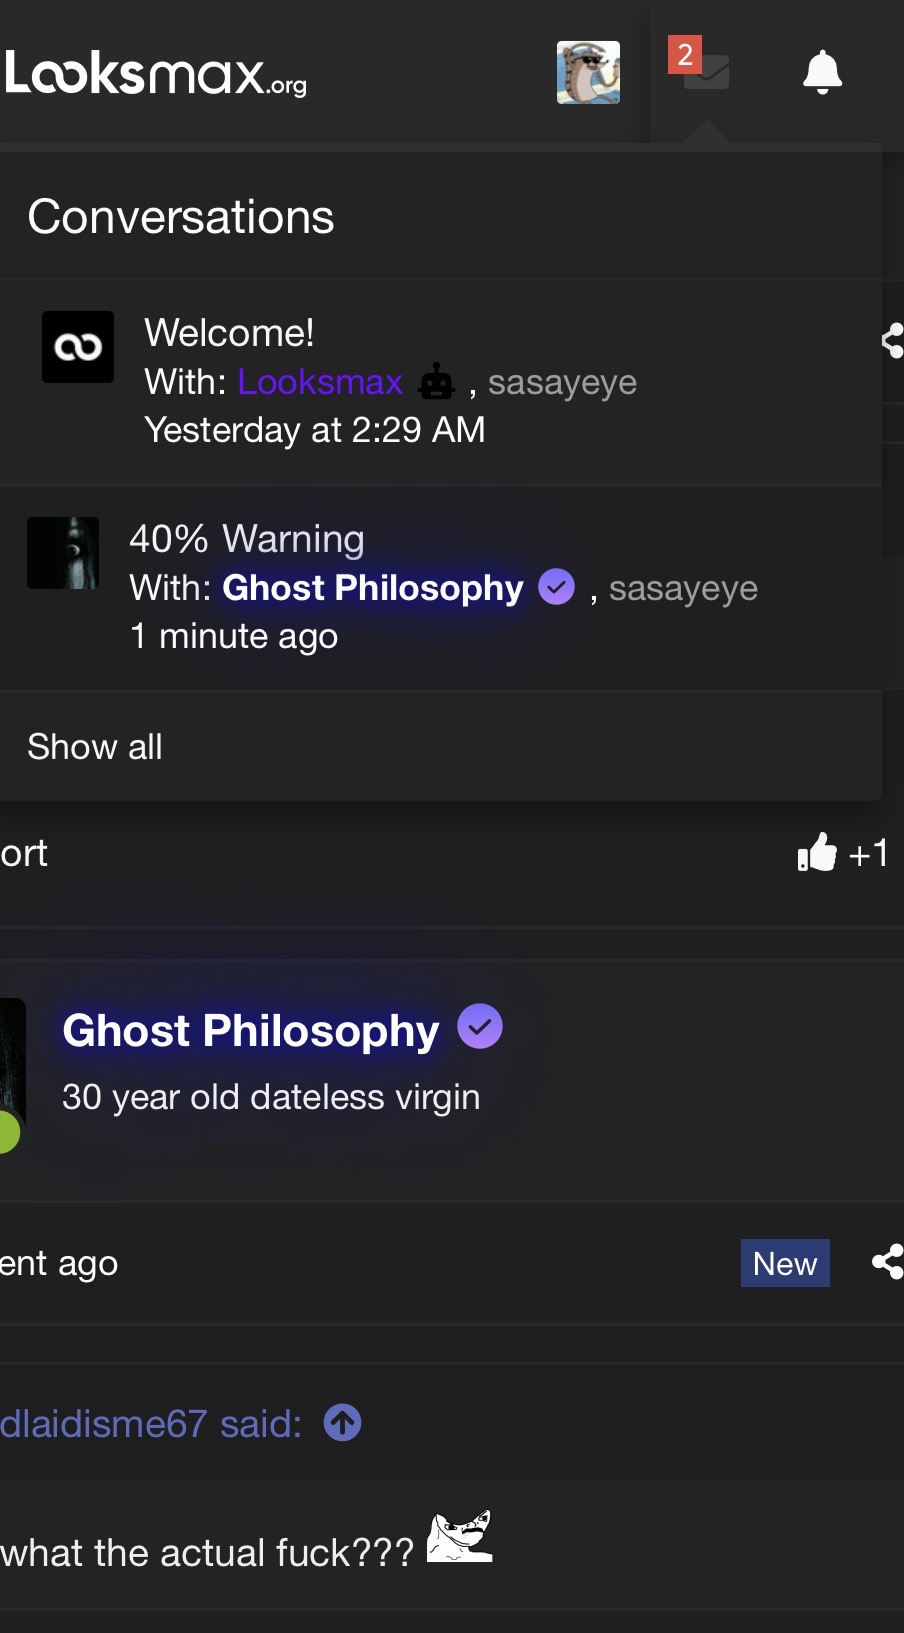Screen dimensions: 904x1633
Task: Open the alerts bell icon
Action: (x=822, y=72)
